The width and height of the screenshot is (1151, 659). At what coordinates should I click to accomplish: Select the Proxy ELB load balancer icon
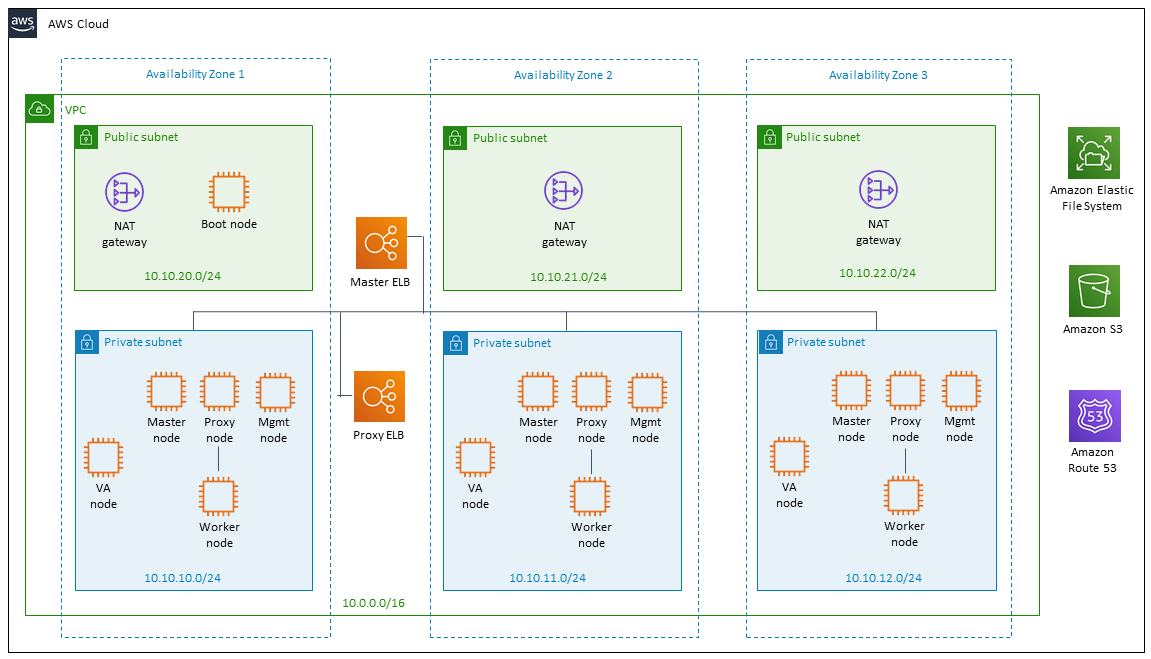(380, 396)
